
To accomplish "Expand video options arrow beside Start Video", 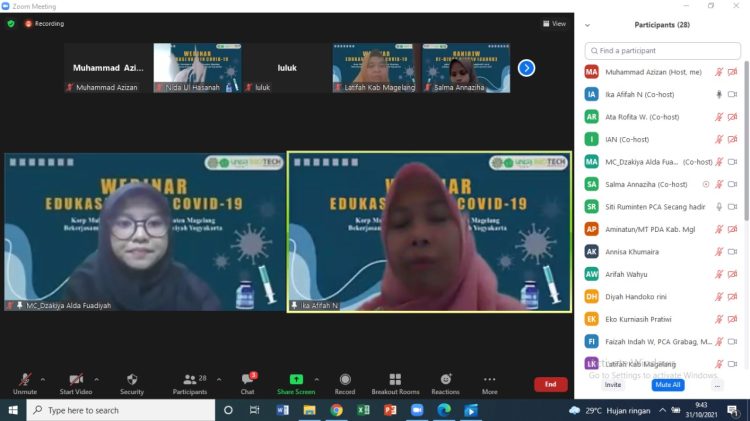I will pyautogui.click(x=96, y=379).
